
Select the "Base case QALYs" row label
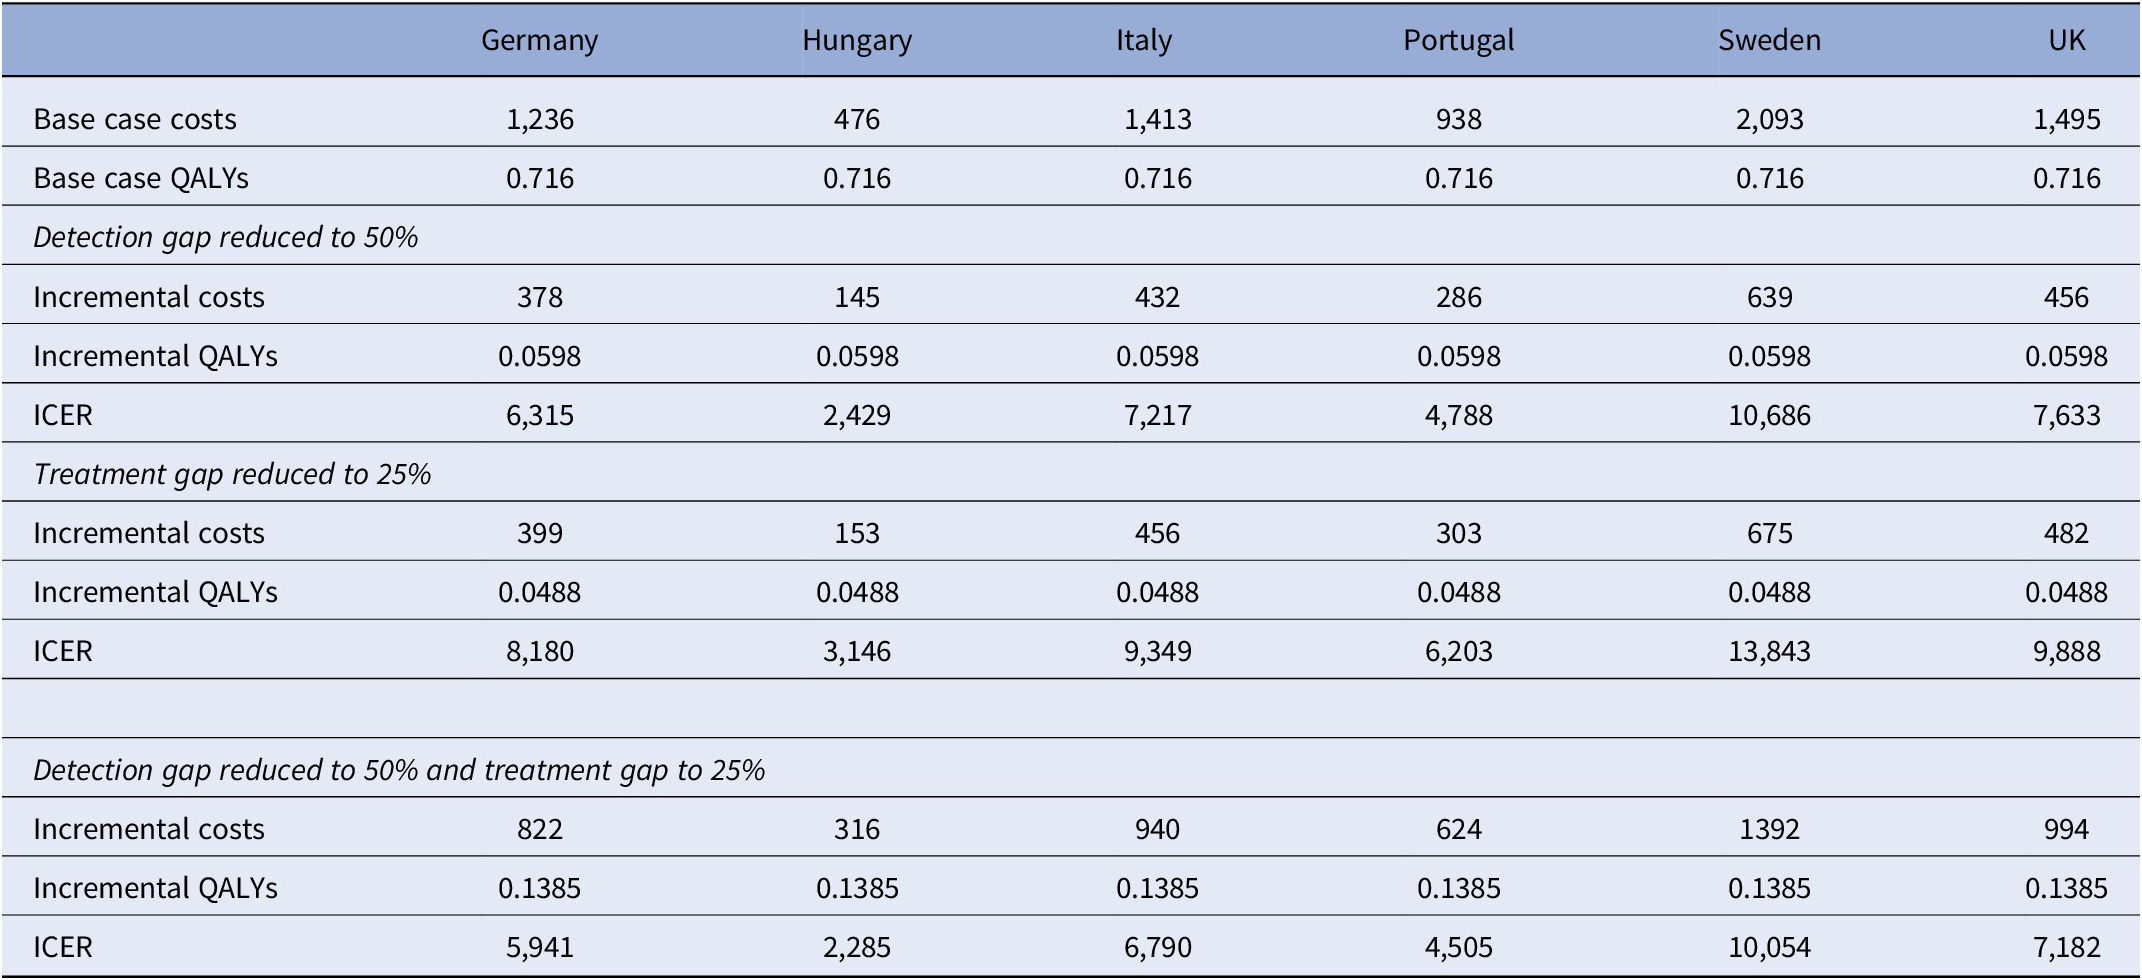click(141, 178)
